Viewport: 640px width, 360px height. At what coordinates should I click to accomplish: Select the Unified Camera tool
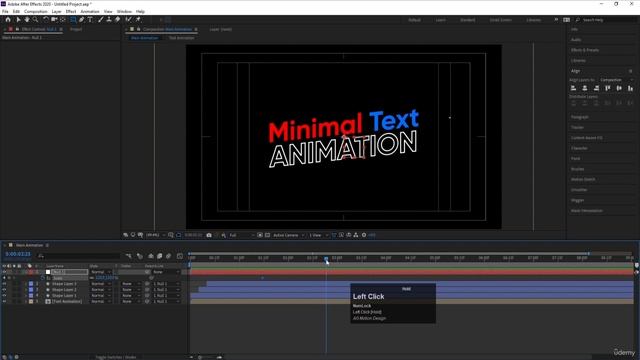point(54,20)
